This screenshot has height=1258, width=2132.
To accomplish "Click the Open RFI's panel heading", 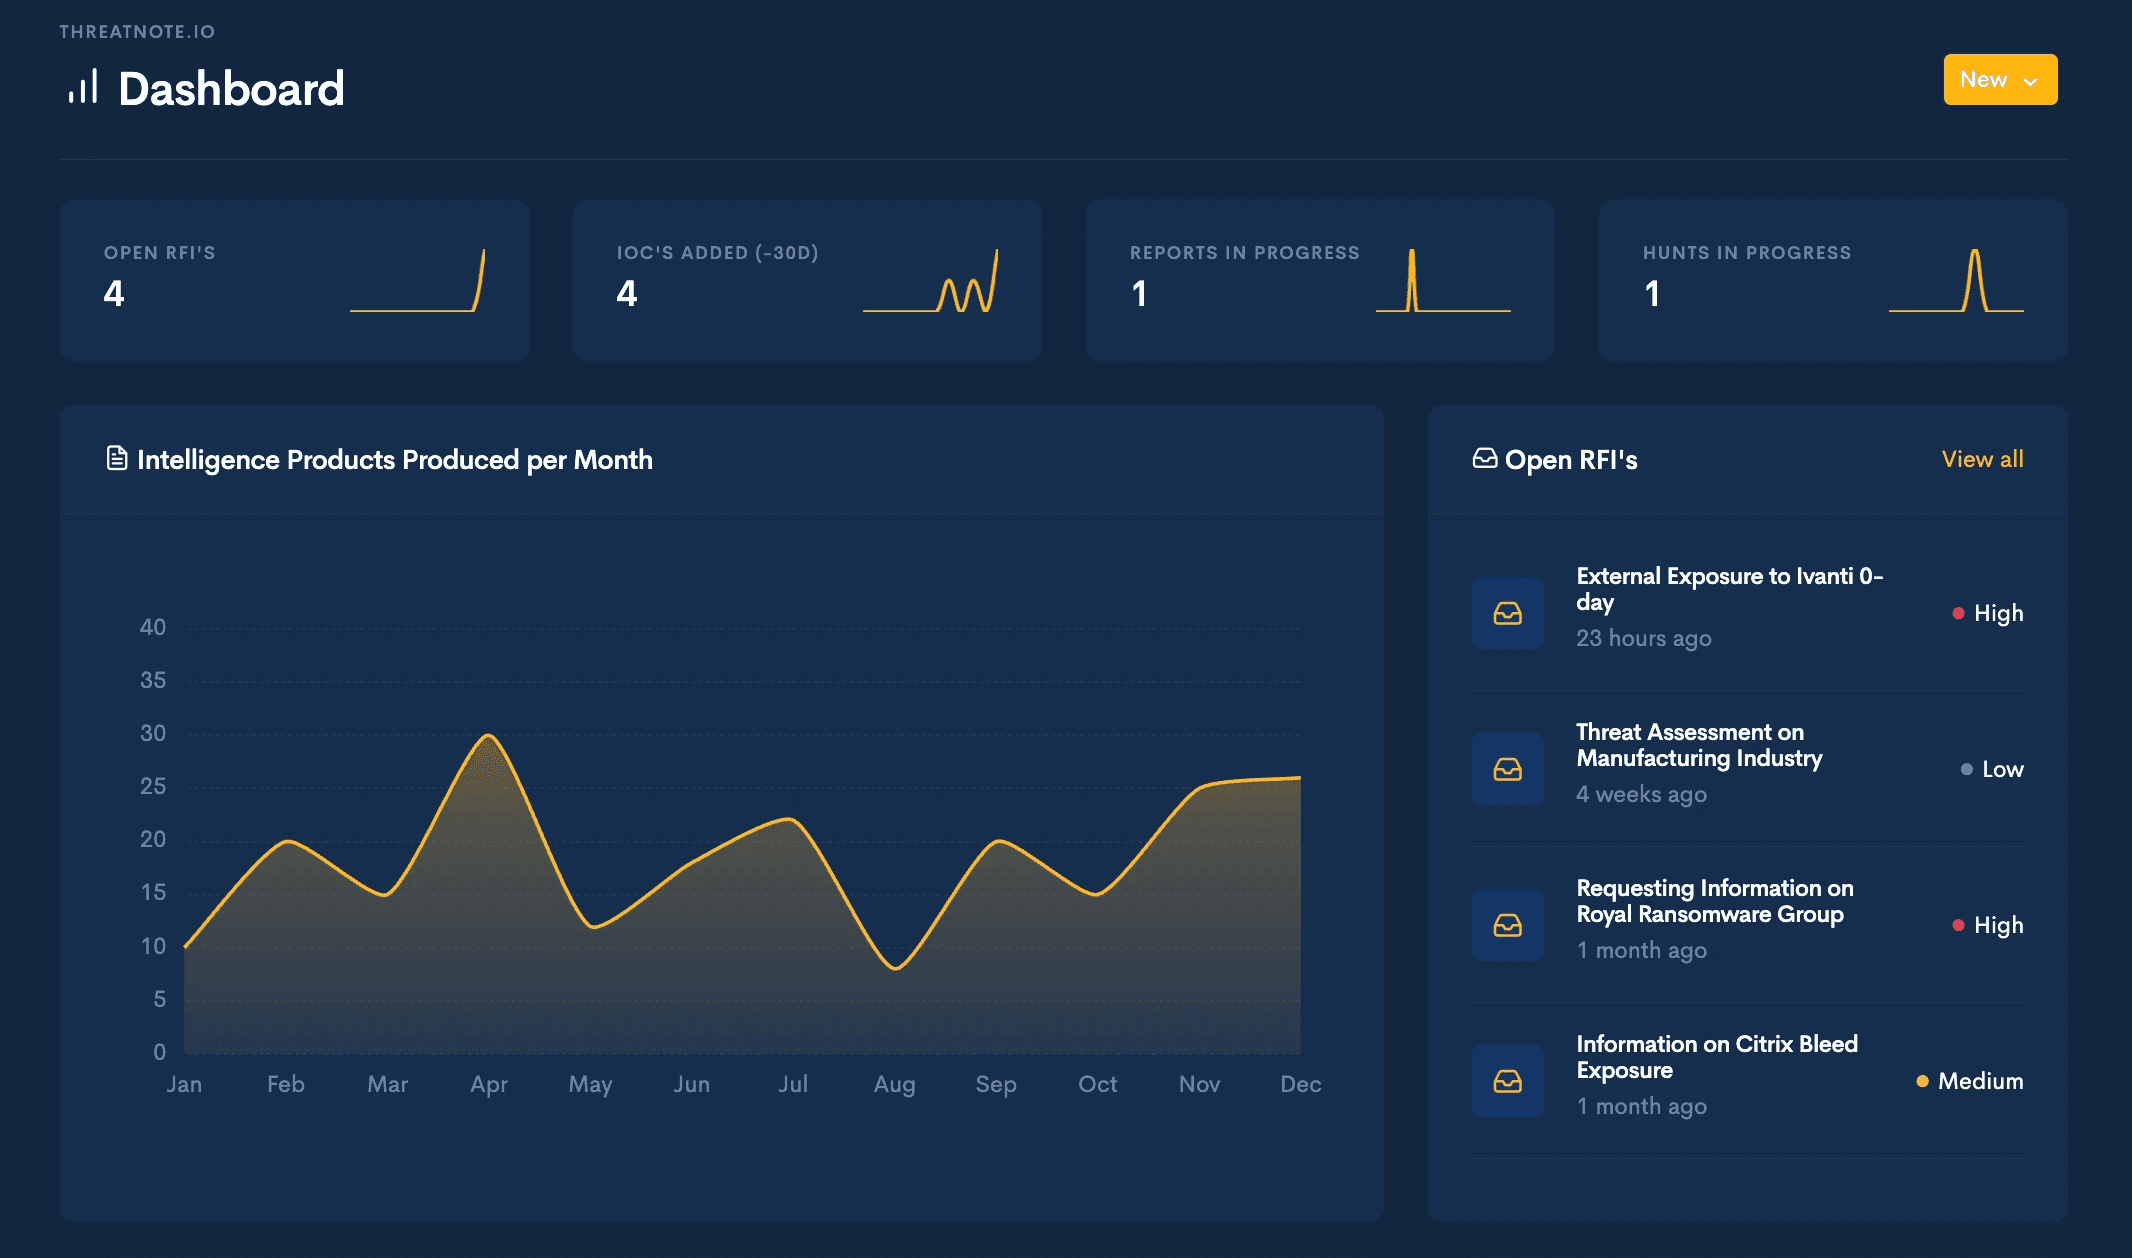I will [1571, 459].
